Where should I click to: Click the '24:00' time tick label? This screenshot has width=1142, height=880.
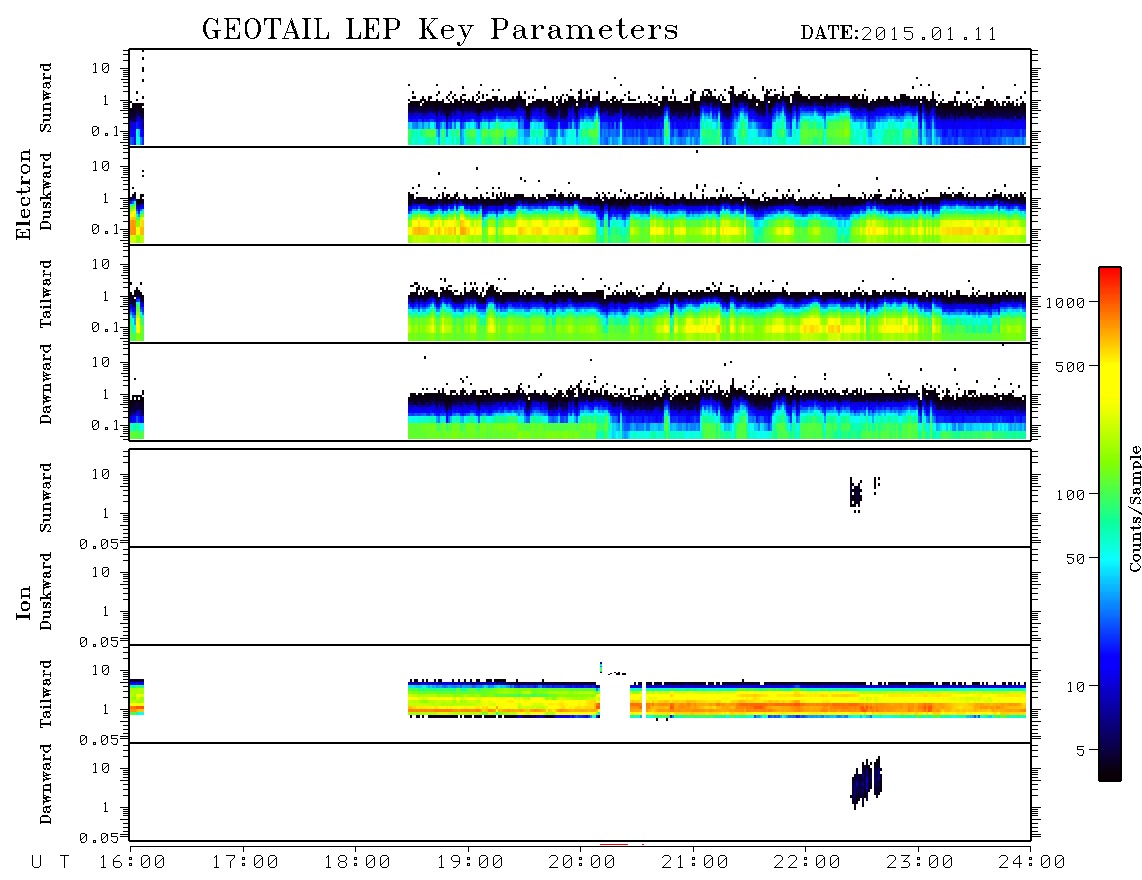pyautogui.click(x=1032, y=863)
